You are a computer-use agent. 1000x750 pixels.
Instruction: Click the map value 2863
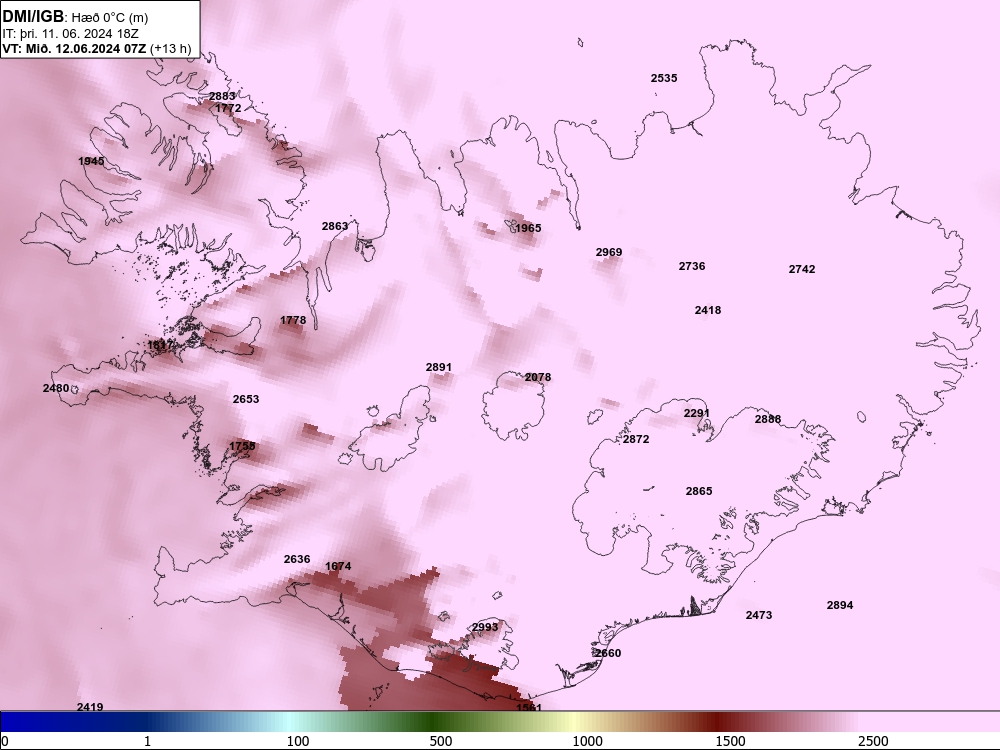tap(335, 226)
